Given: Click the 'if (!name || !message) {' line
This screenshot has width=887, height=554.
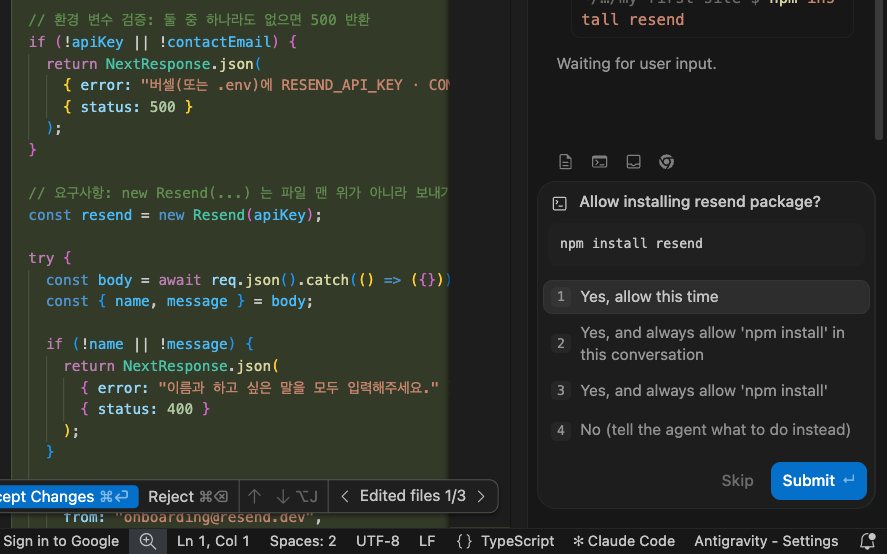Looking at the screenshot, I should [x=150, y=344].
